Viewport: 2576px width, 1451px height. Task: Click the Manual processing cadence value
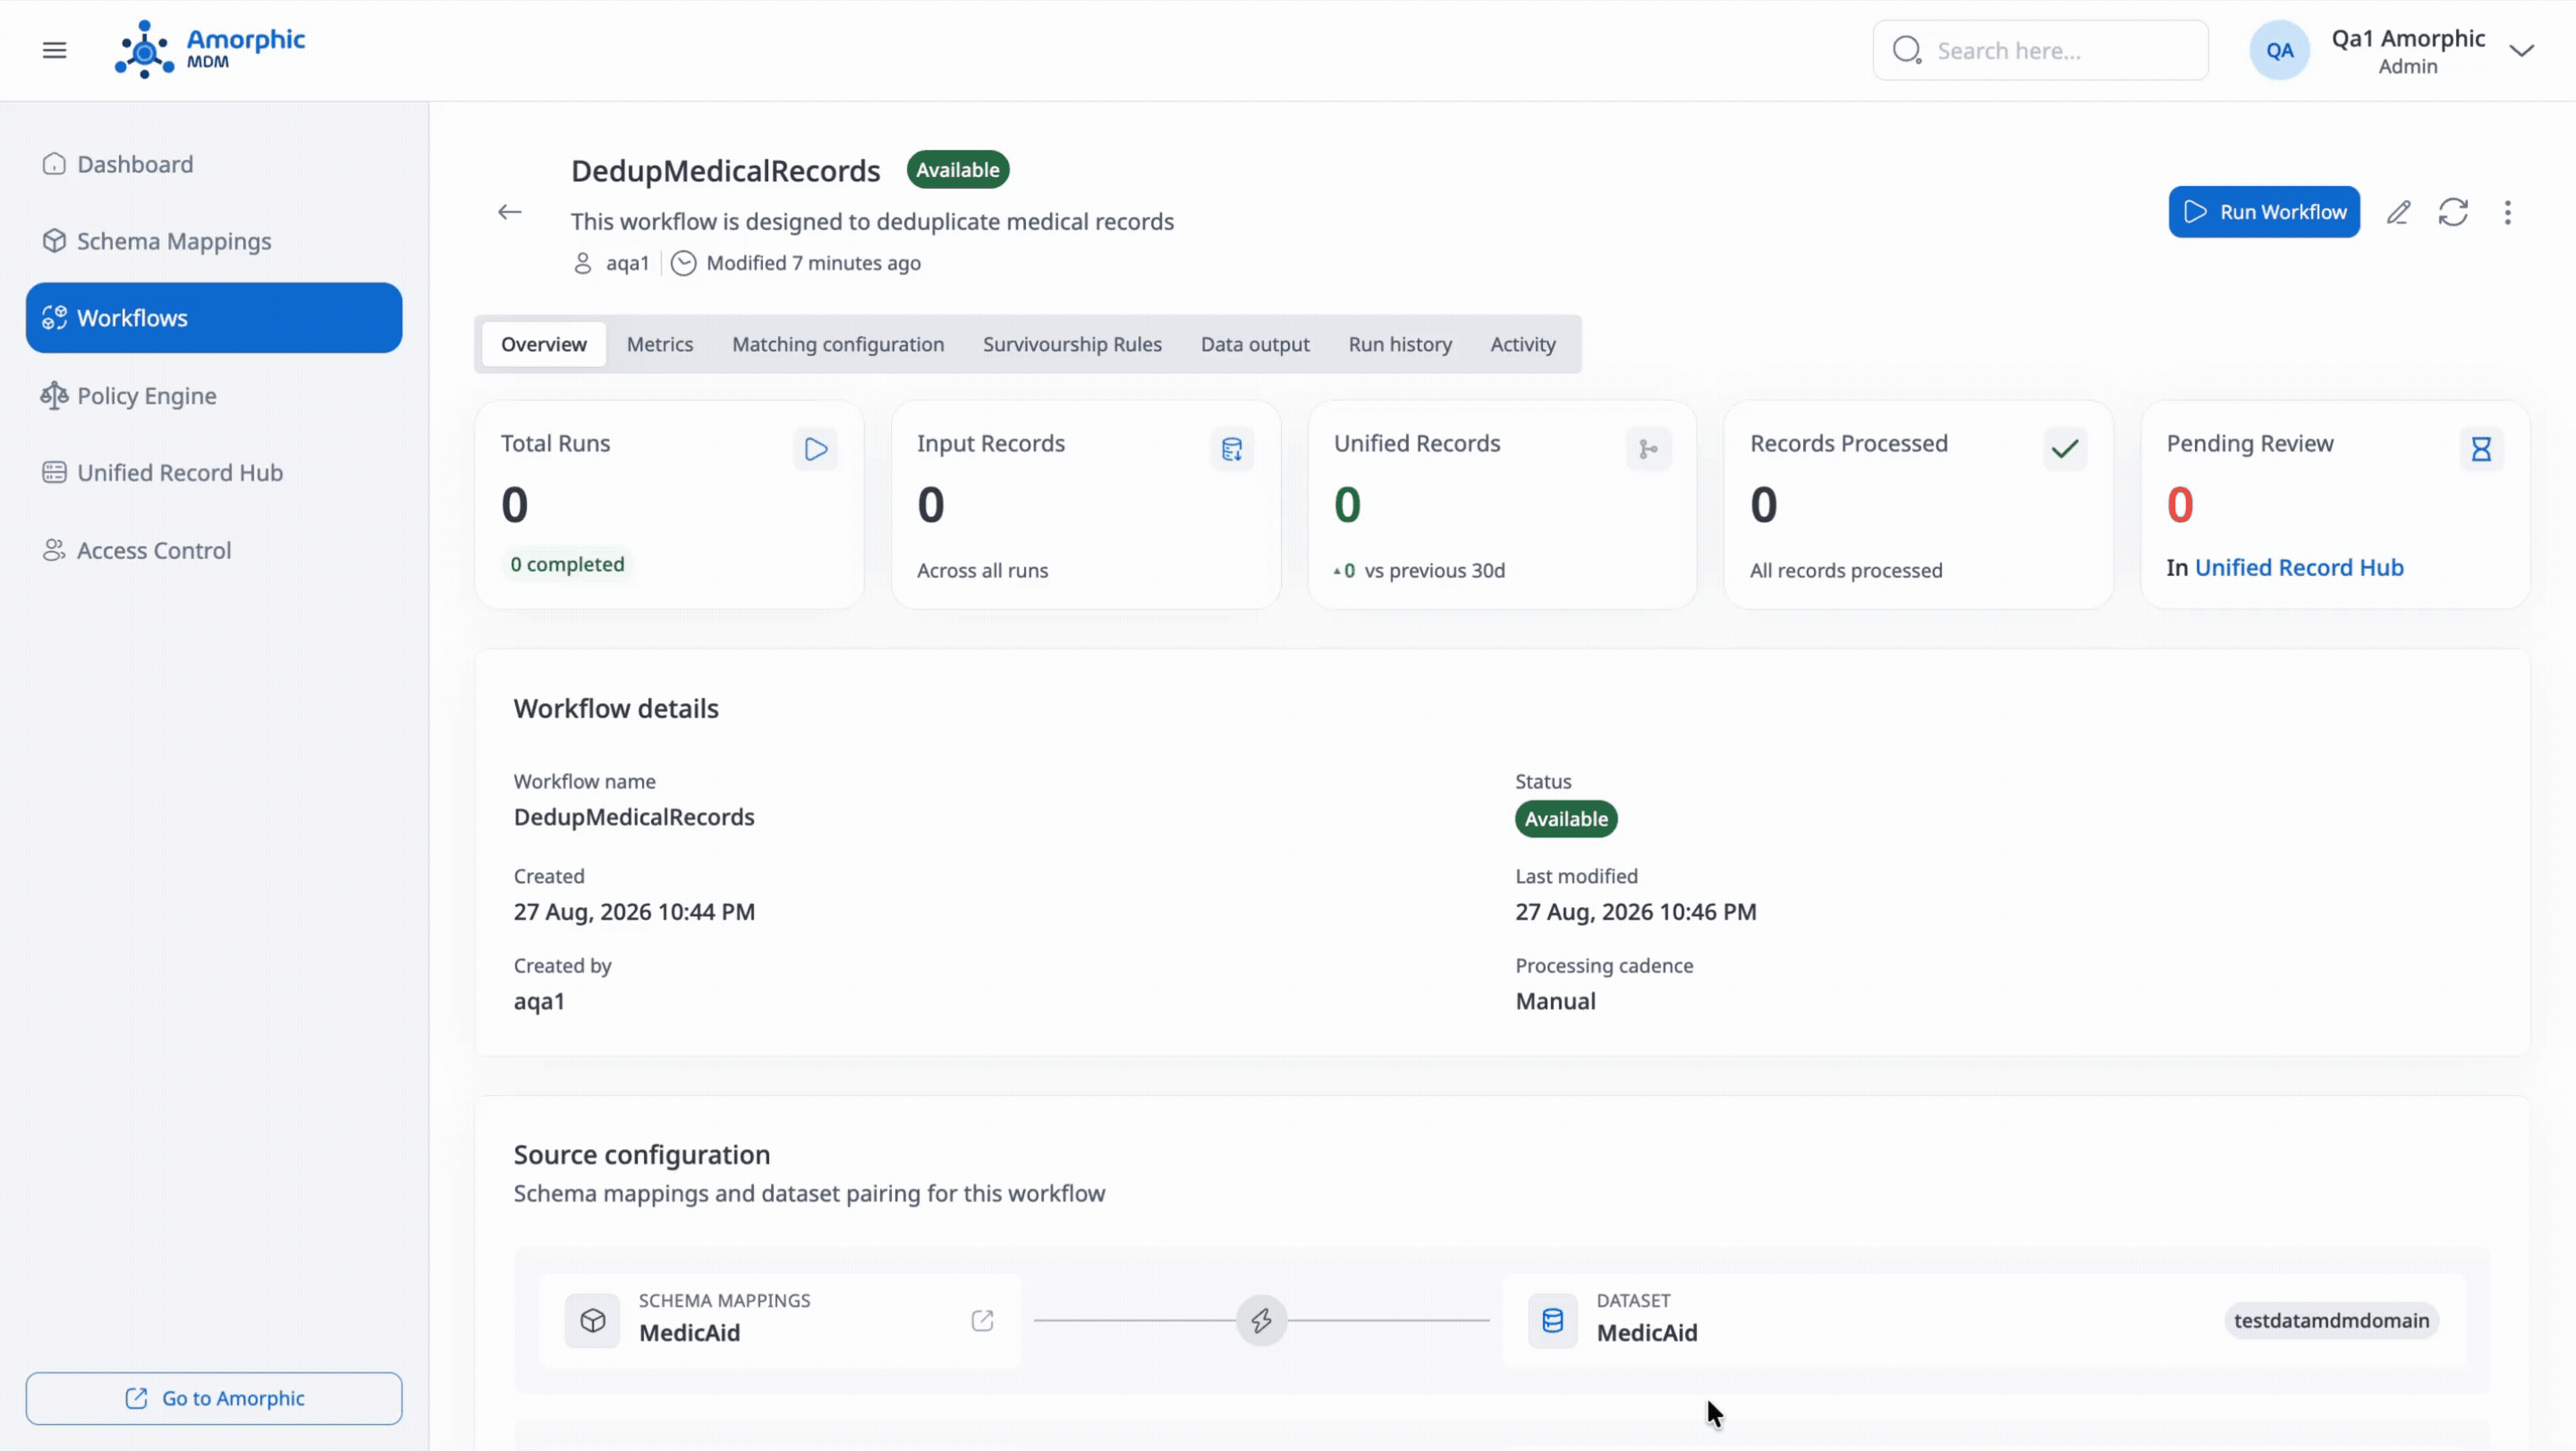[x=1555, y=1001]
